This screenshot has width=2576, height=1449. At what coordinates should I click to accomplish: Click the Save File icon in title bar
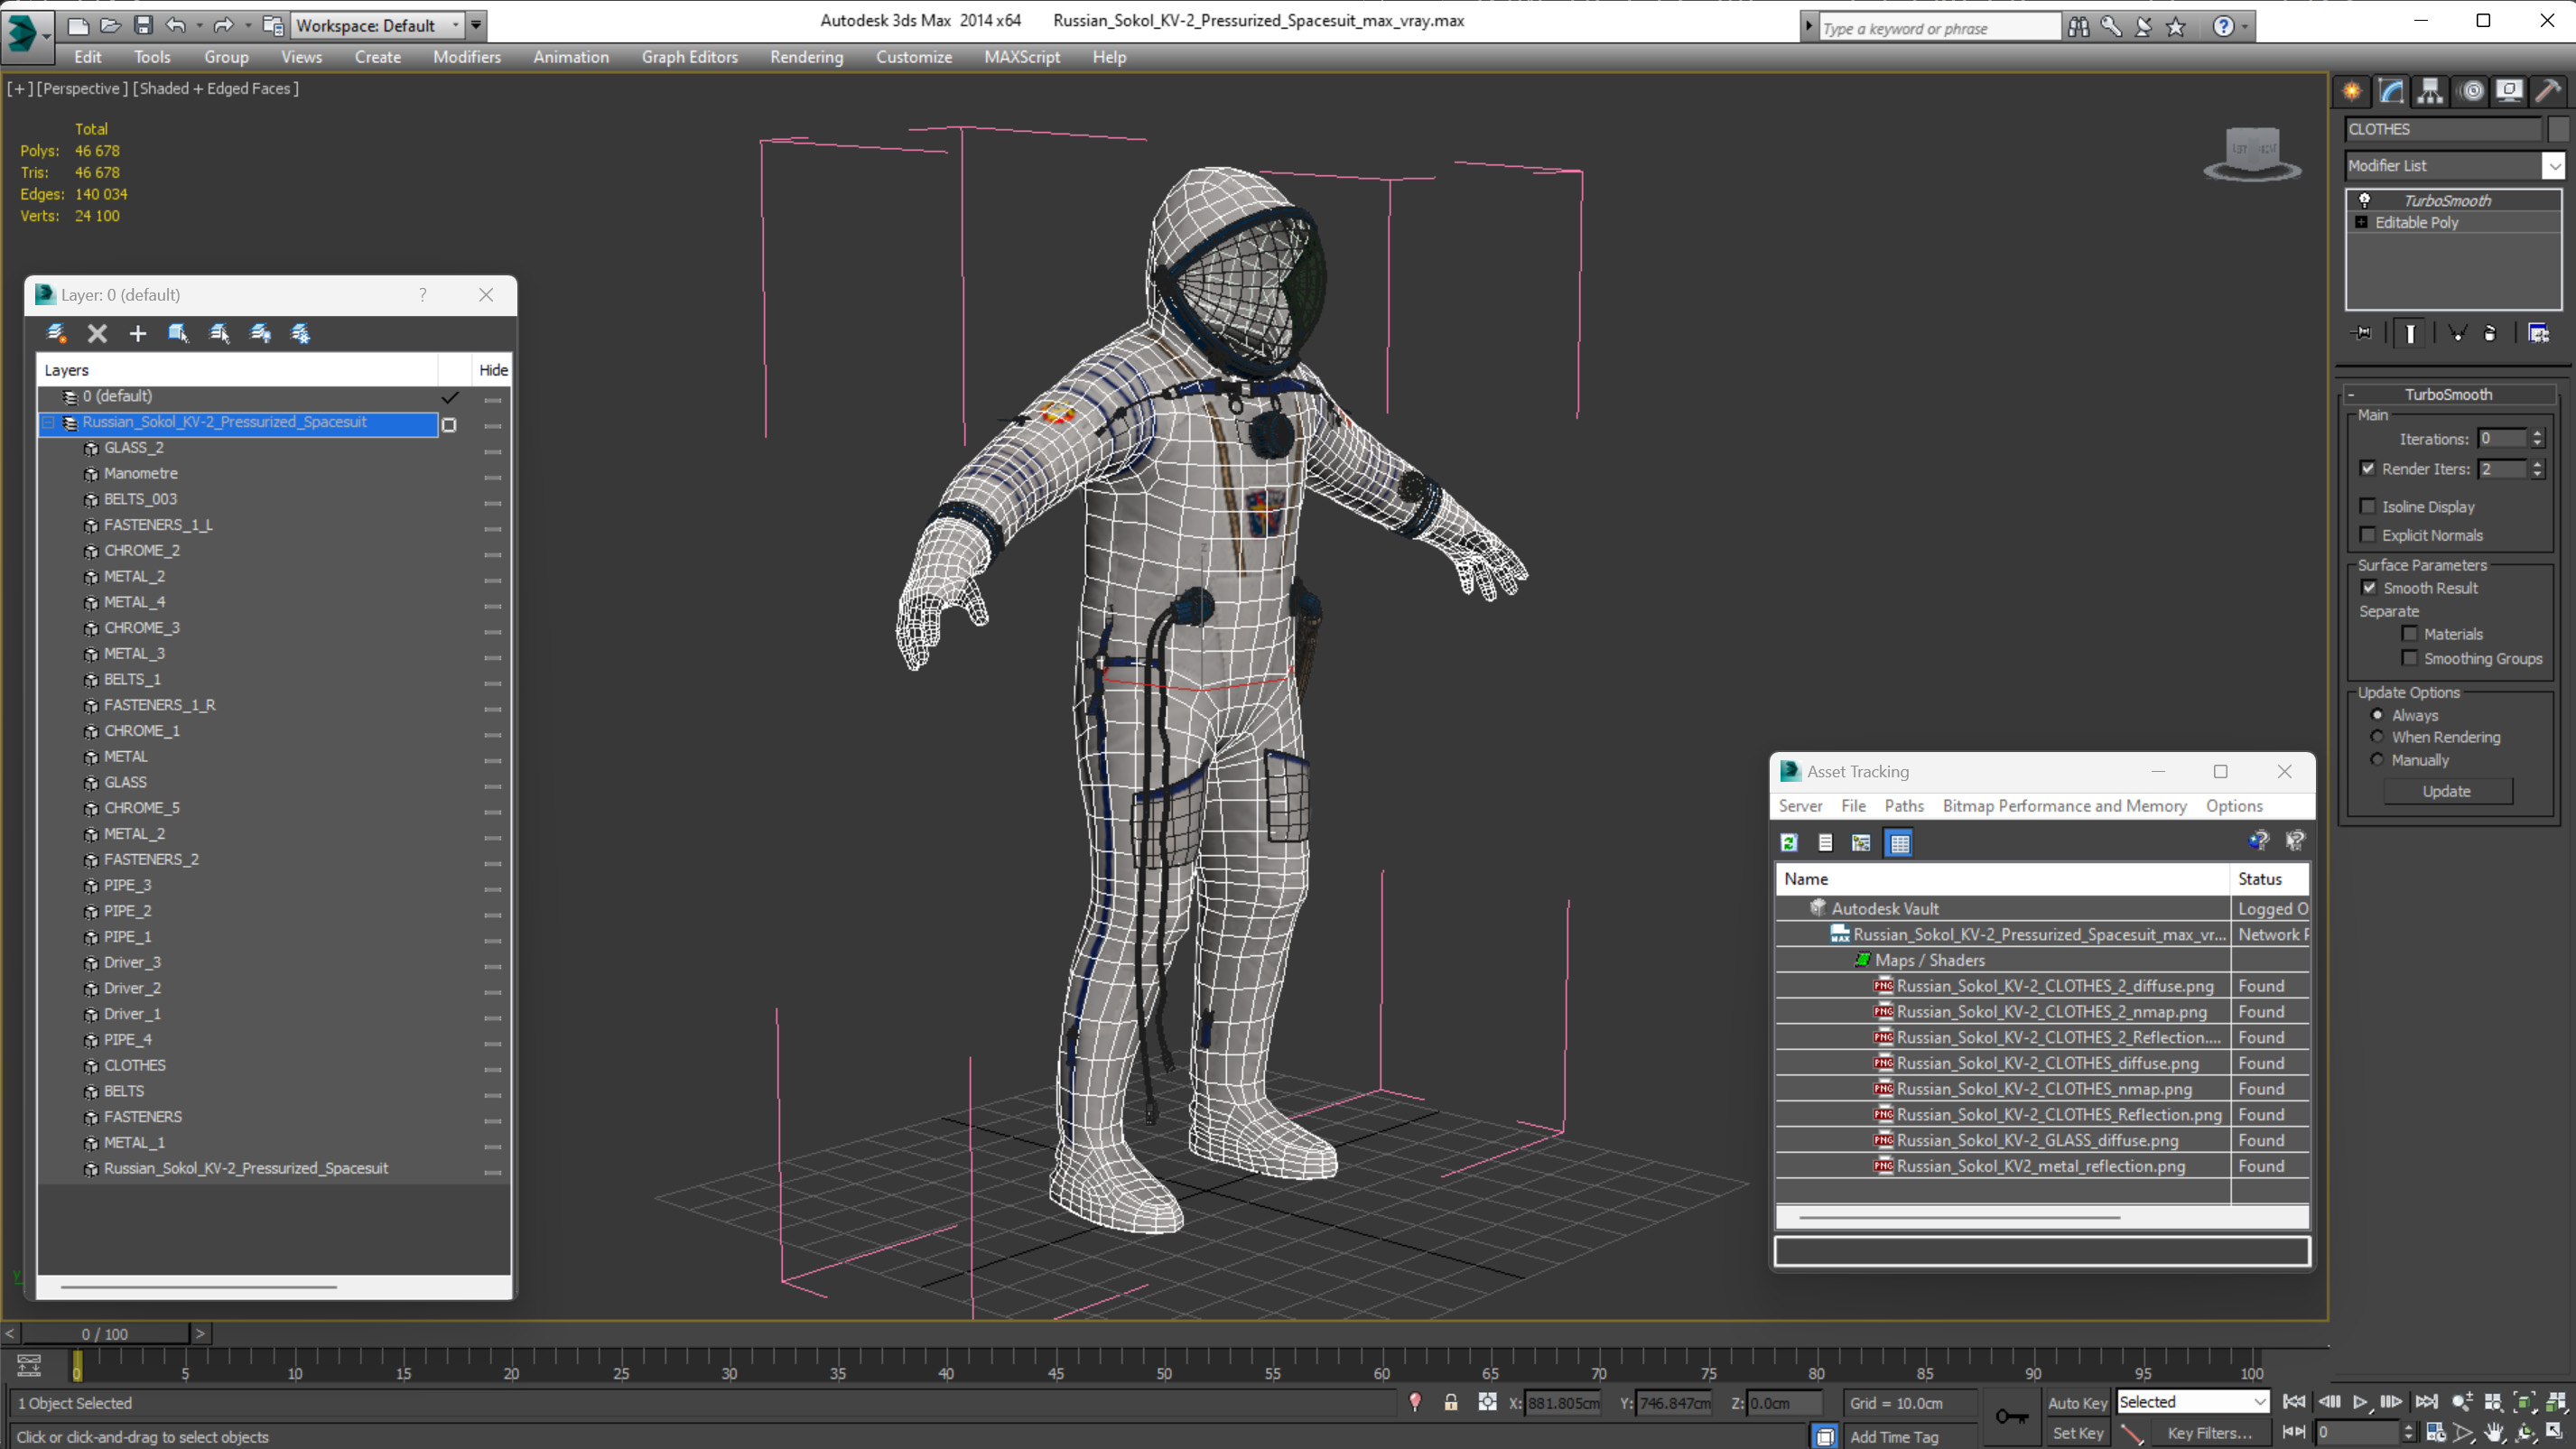coord(143,25)
